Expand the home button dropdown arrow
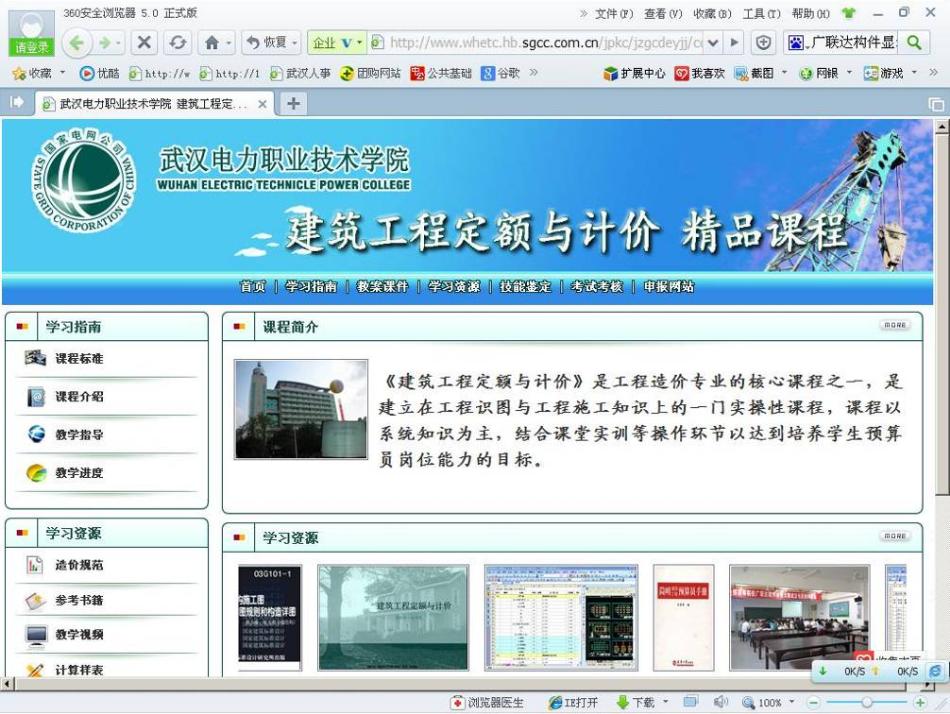 (229, 43)
